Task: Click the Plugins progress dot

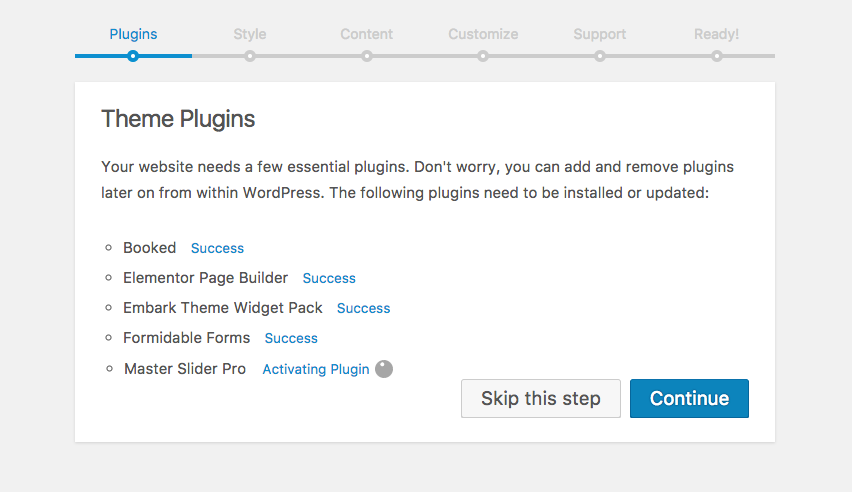Action: coord(133,56)
